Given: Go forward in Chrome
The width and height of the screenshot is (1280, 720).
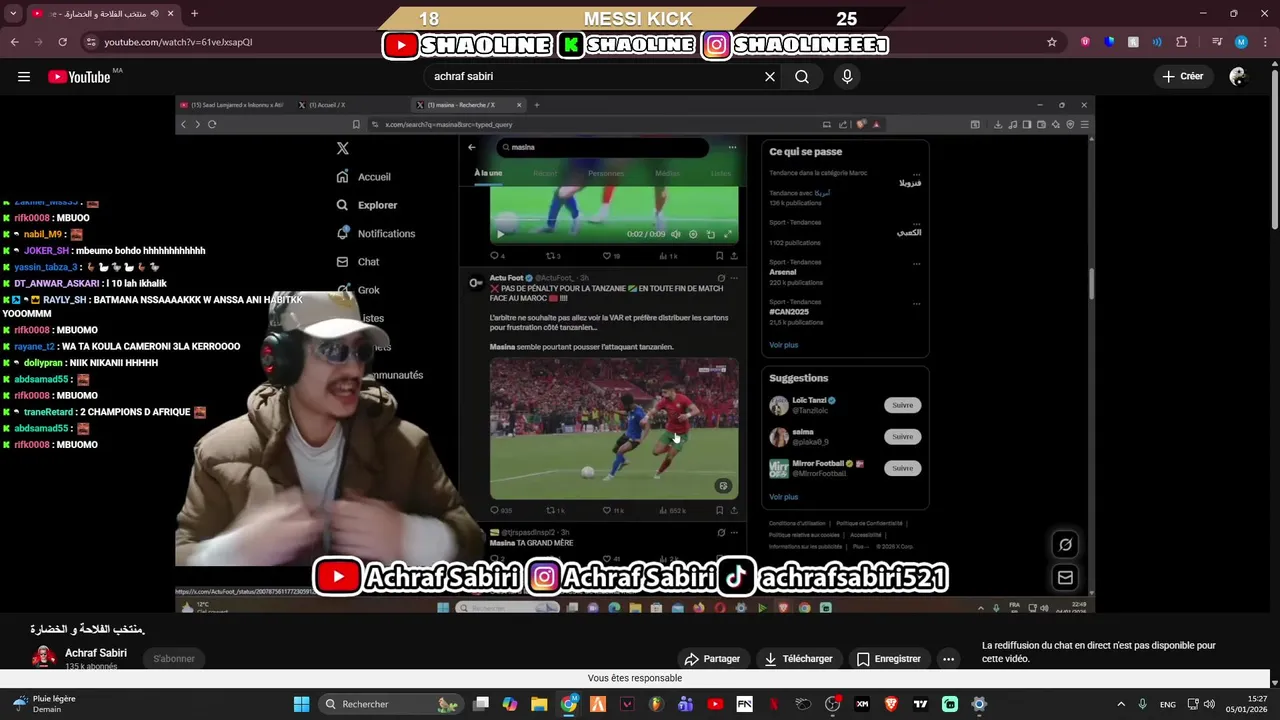Looking at the screenshot, I should pos(38,42).
